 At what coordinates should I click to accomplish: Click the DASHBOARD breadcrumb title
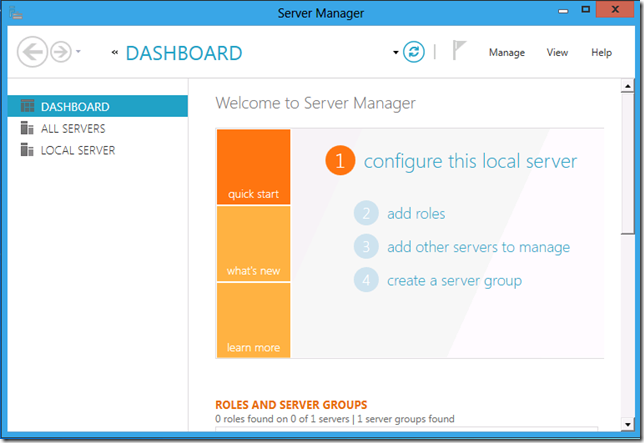(184, 53)
